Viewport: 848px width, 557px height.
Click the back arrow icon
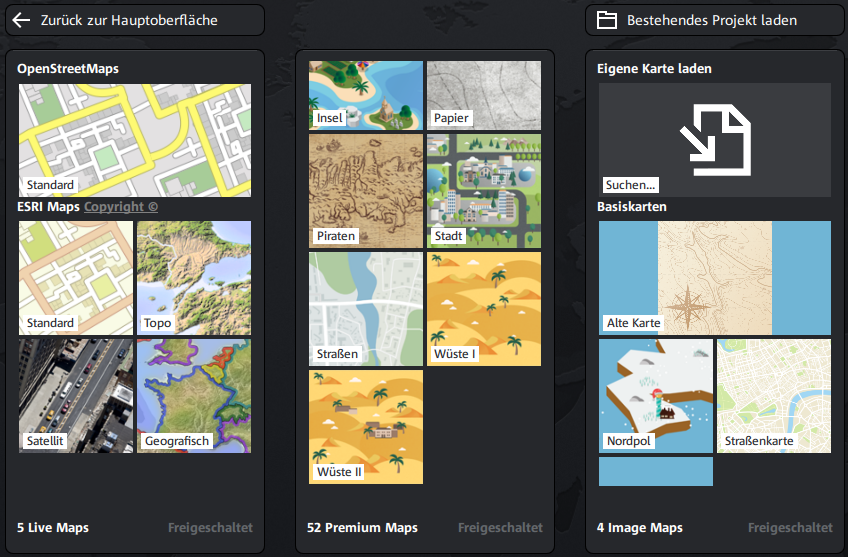[x=21, y=20]
